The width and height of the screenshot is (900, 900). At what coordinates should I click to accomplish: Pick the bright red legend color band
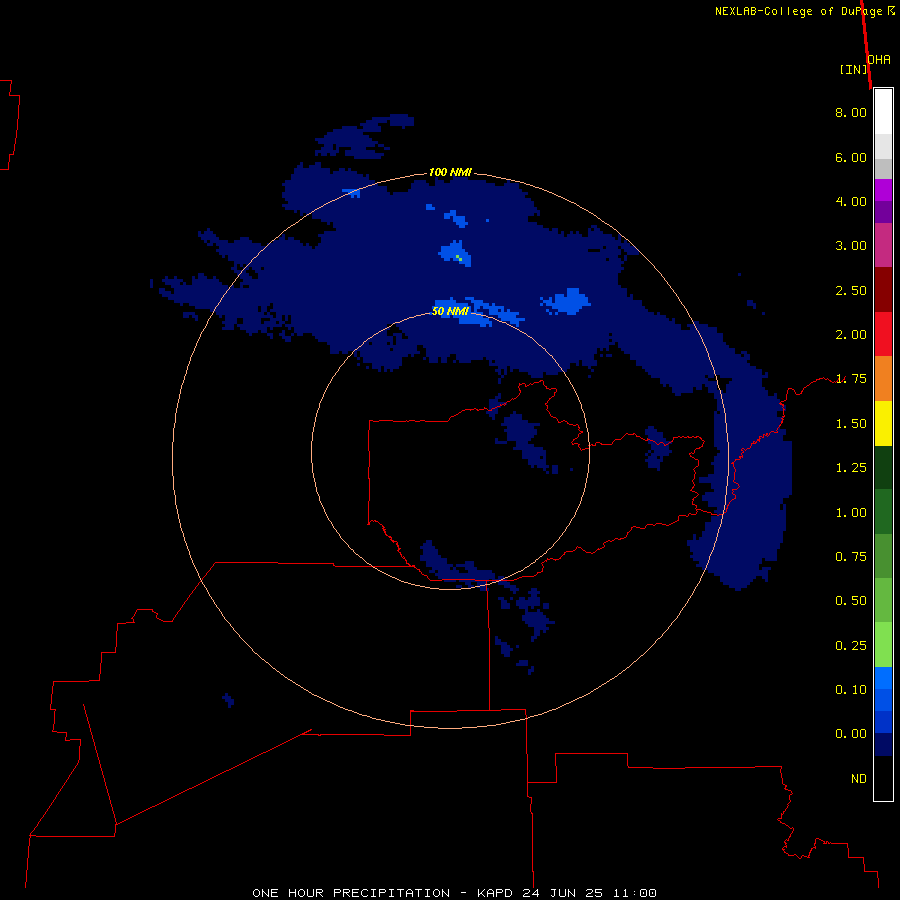883,334
